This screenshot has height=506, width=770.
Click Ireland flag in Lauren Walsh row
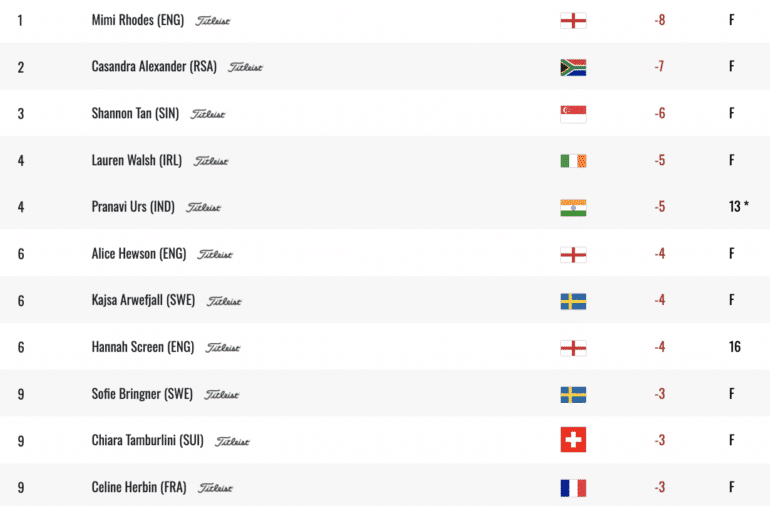point(573,160)
